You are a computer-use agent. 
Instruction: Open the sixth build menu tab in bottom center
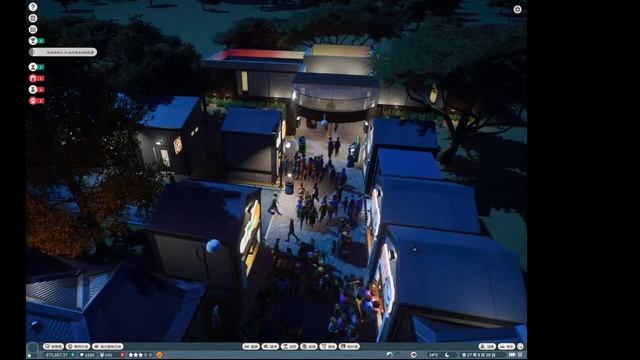coord(349,347)
